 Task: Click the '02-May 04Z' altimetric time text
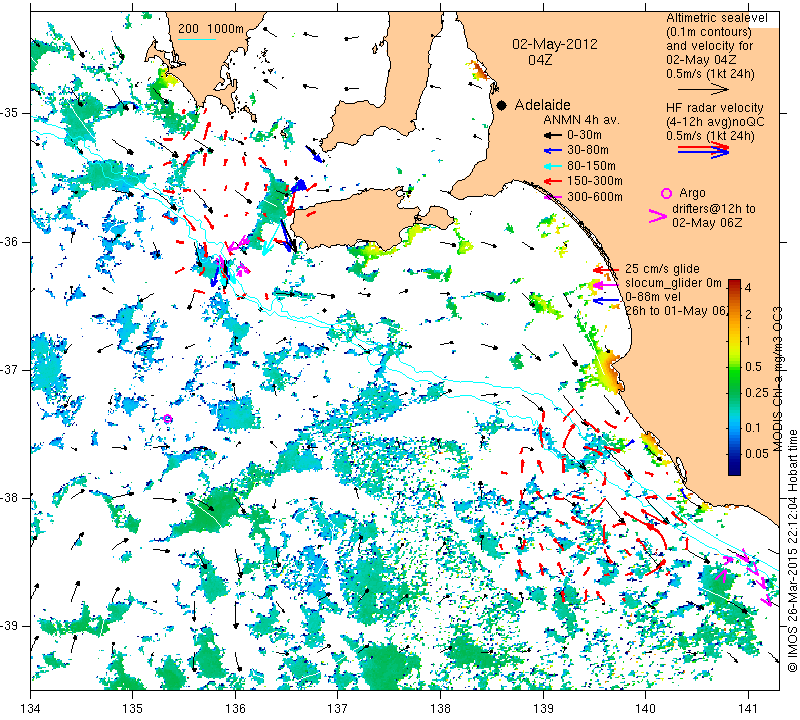click(x=701, y=60)
